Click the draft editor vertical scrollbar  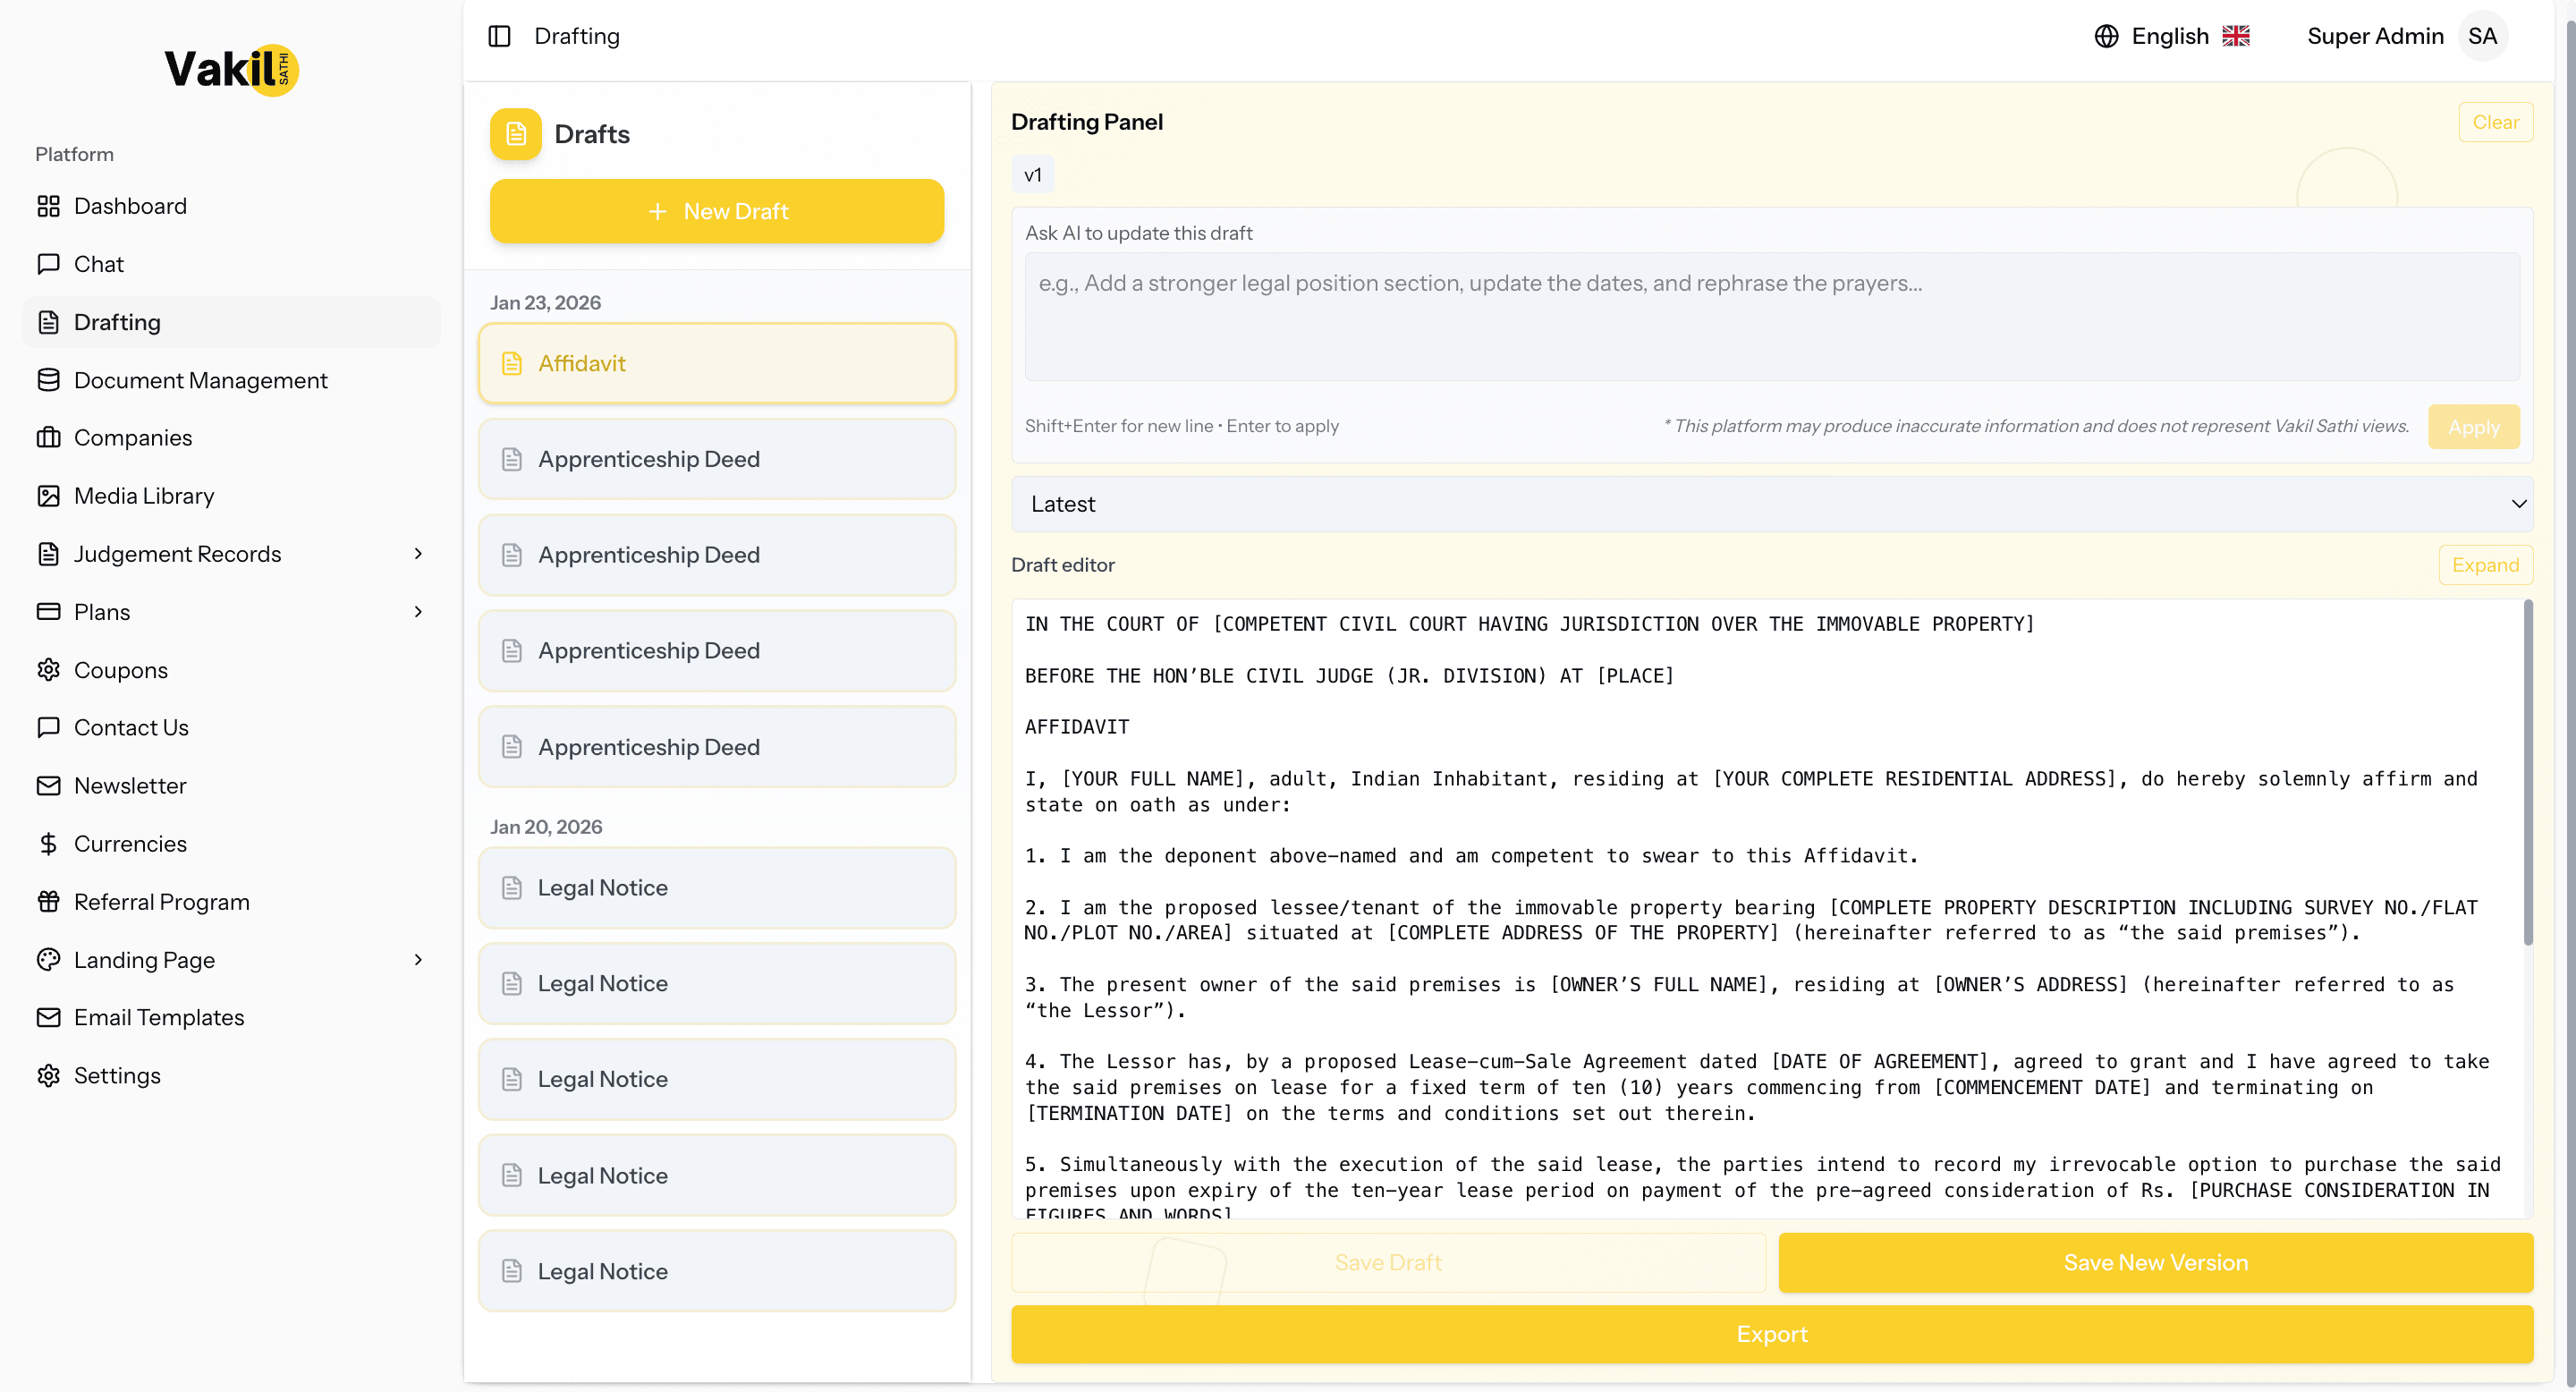pos(2528,772)
